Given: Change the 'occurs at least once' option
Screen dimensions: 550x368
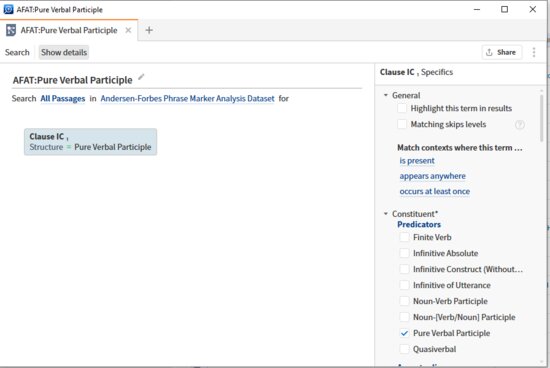Looking at the screenshot, I should 435,192.
